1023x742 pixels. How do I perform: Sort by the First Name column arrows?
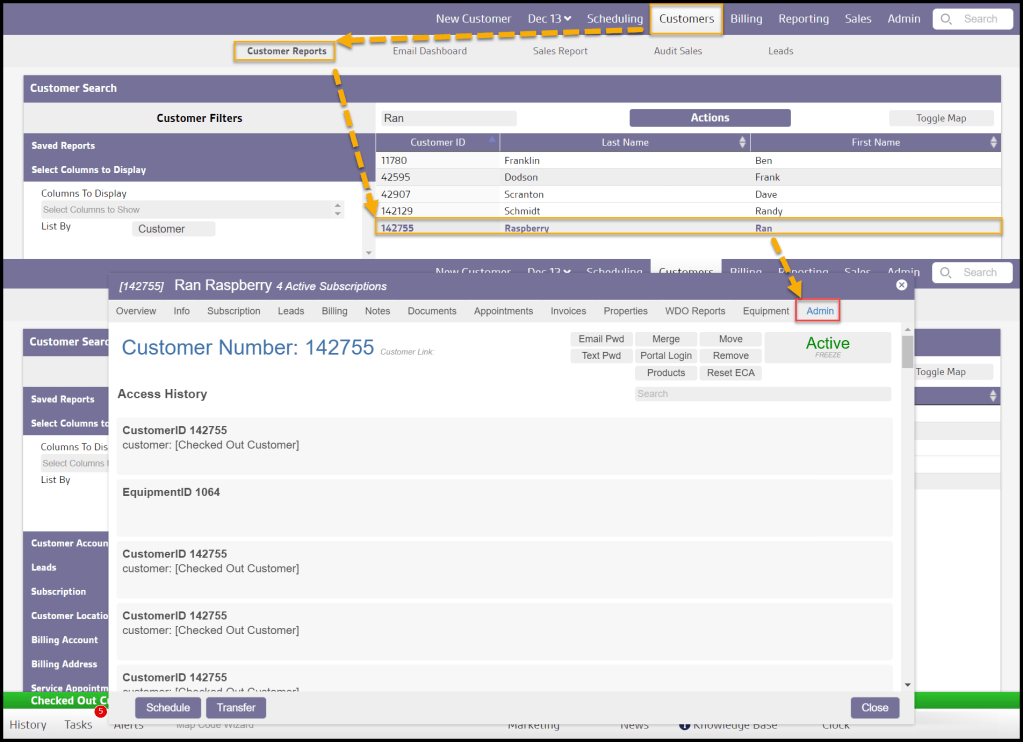[x=993, y=143]
